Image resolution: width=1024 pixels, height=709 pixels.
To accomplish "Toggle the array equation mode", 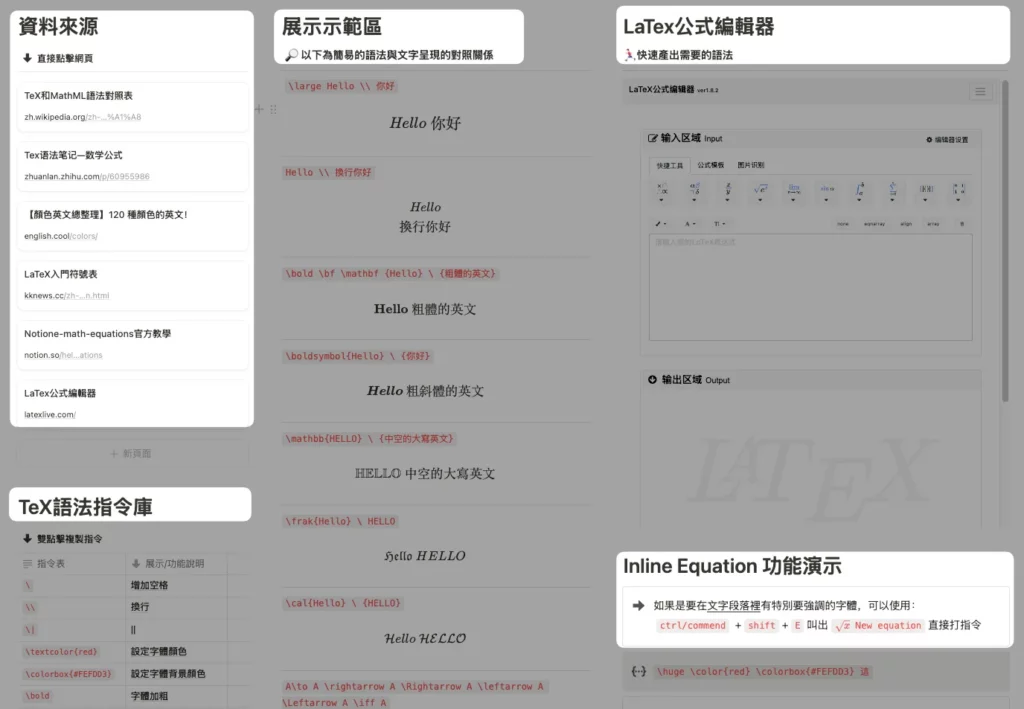I will [933, 223].
